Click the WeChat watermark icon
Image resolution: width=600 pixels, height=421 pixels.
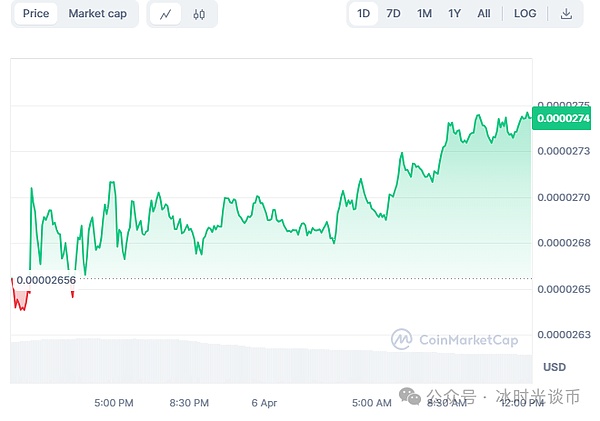click(x=412, y=396)
